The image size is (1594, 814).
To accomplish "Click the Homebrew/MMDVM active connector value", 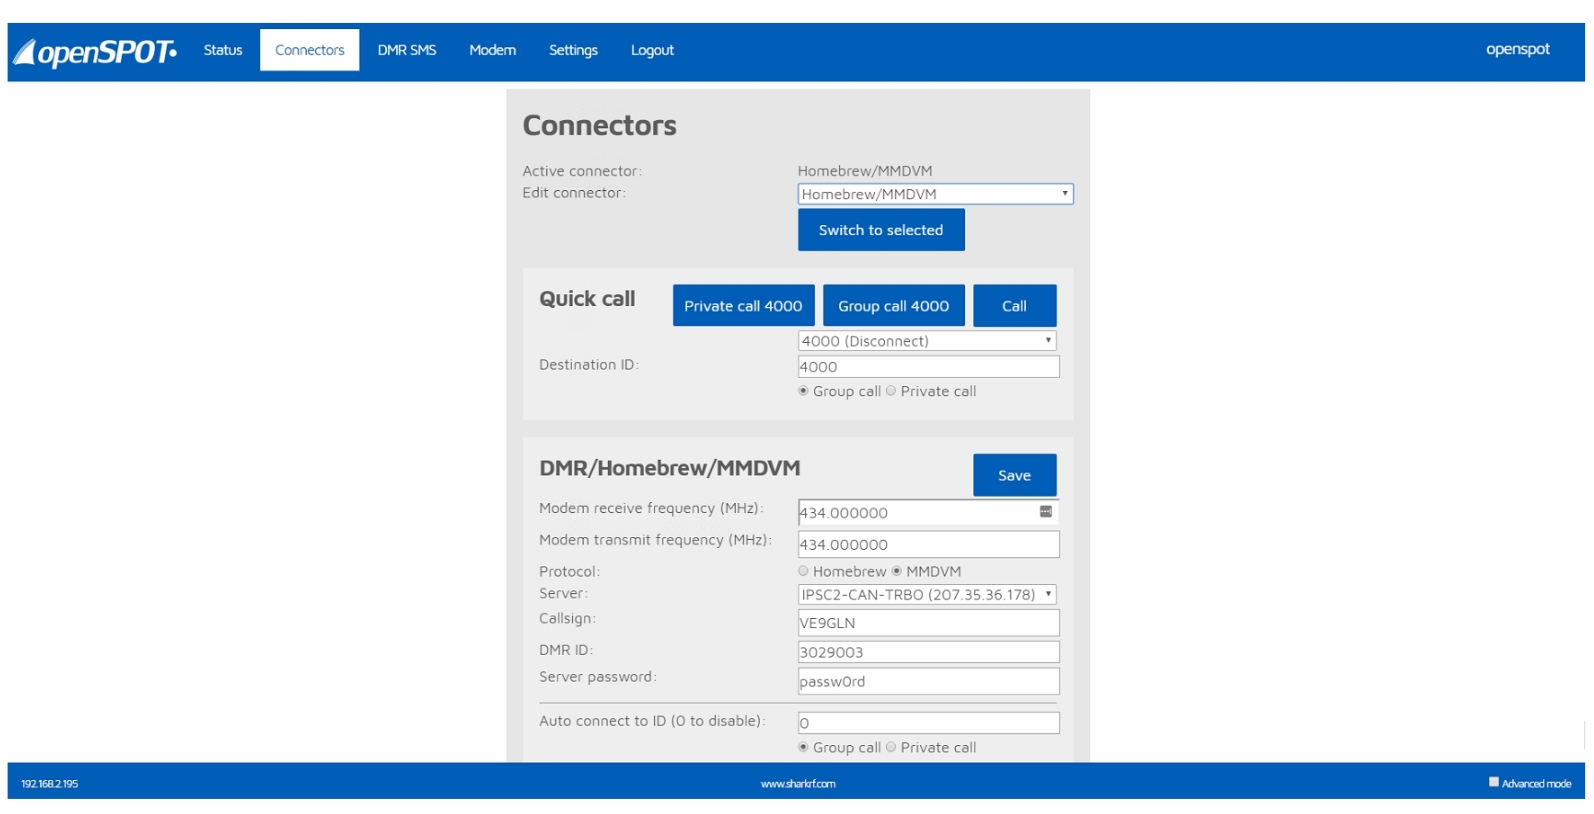I will click(x=865, y=171).
